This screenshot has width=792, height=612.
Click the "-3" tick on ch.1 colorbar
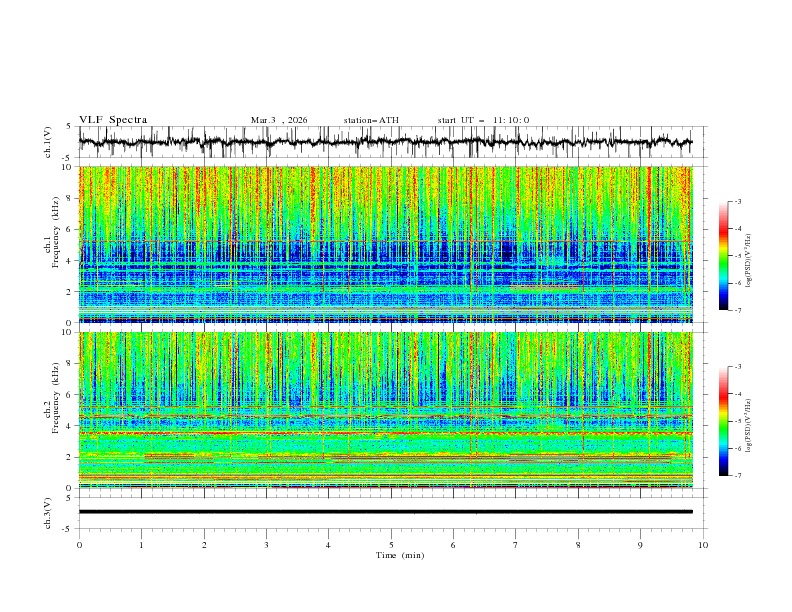click(x=738, y=201)
